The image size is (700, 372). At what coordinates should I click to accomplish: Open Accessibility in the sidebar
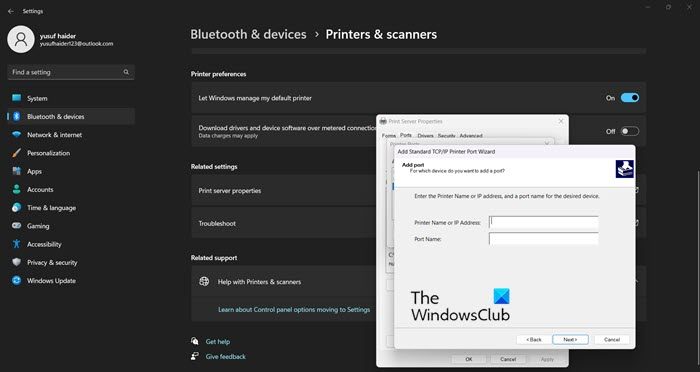tap(71, 244)
